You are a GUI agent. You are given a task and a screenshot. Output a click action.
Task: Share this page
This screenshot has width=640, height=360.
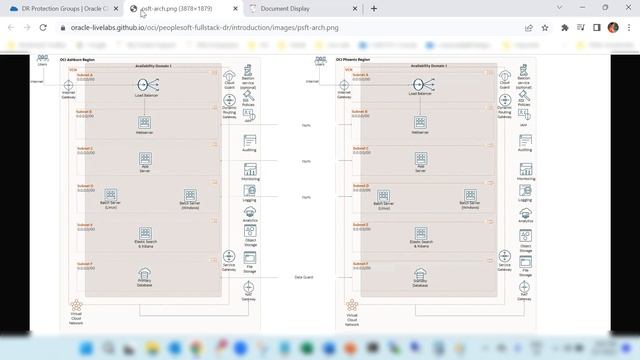pos(529,28)
